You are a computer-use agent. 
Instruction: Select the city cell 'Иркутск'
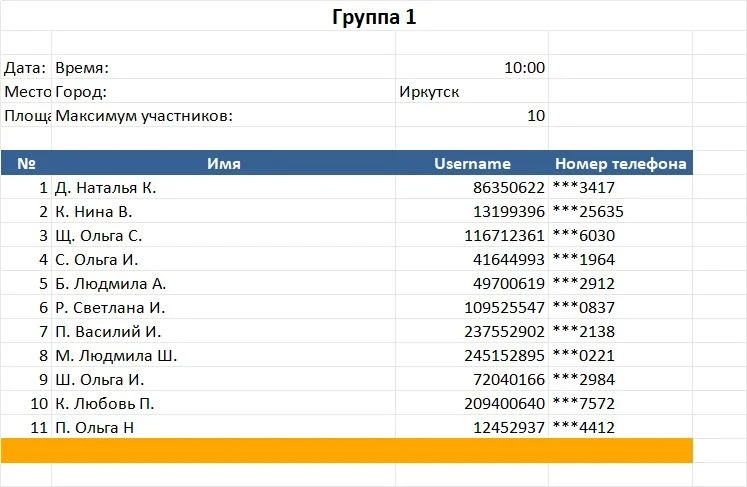(x=472, y=91)
